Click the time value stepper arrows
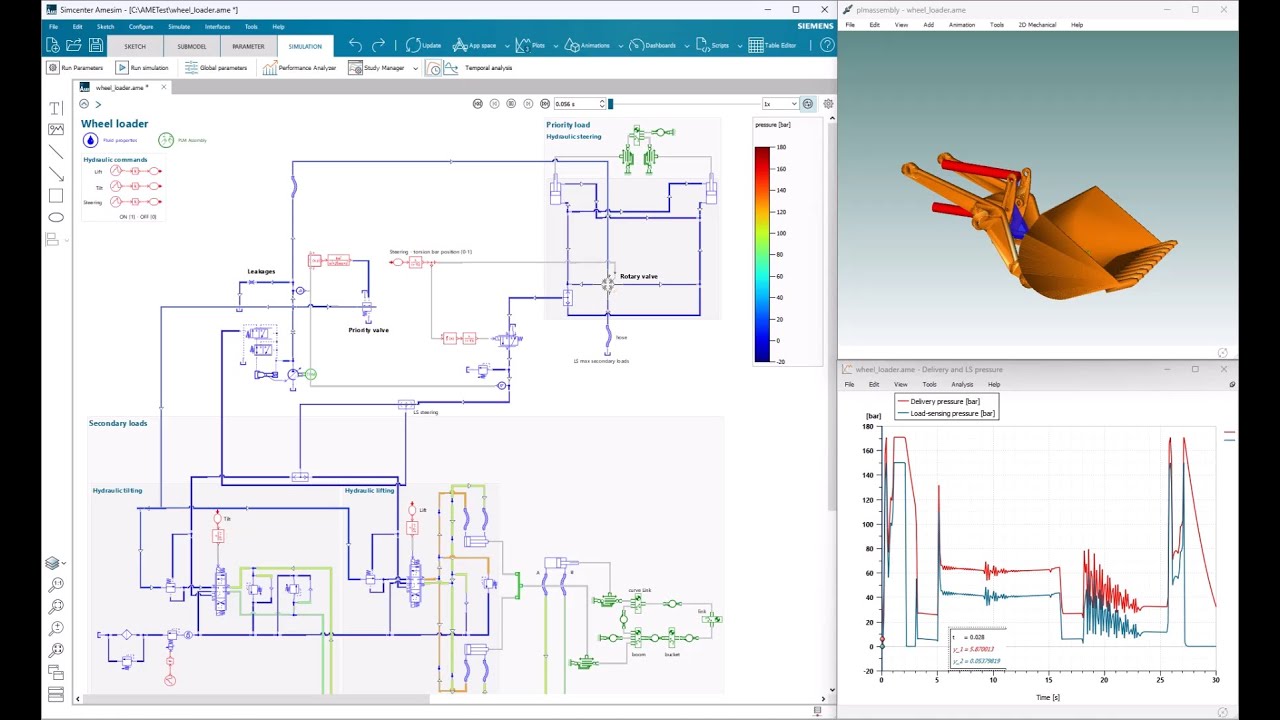Image resolution: width=1280 pixels, height=720 pixels. (602, 104)
